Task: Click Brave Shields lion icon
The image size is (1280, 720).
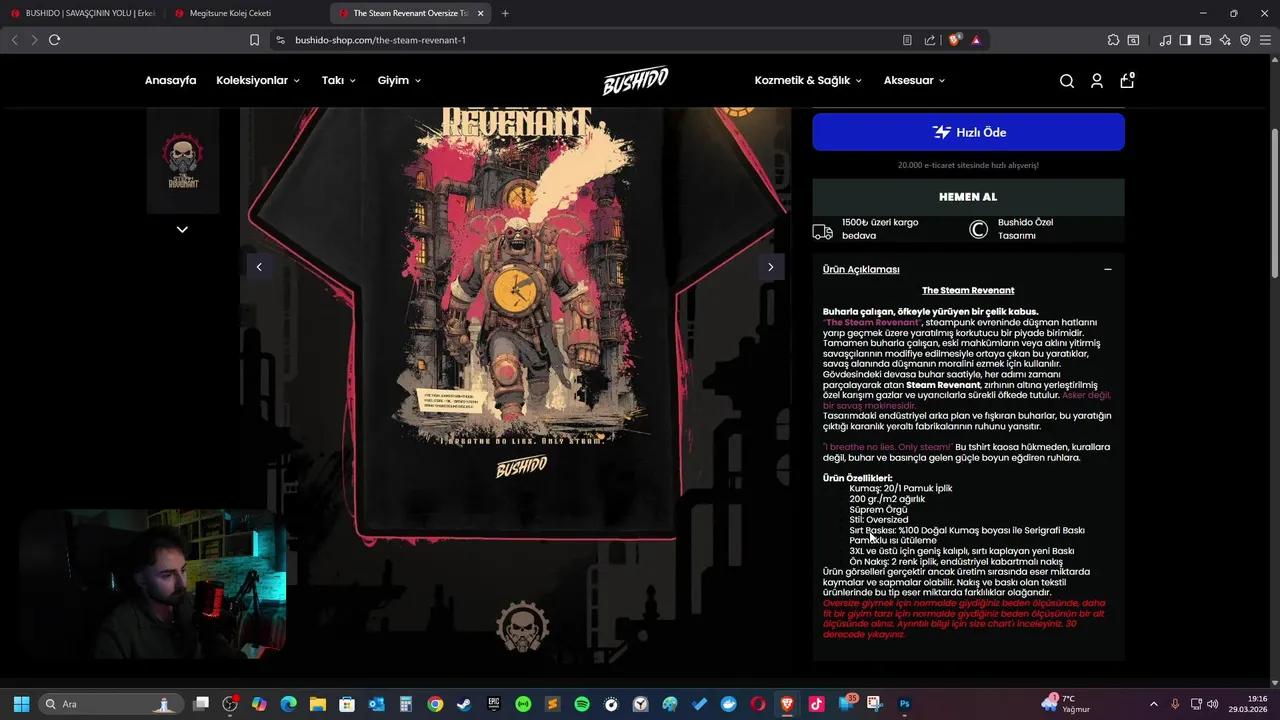Action: 955,40
